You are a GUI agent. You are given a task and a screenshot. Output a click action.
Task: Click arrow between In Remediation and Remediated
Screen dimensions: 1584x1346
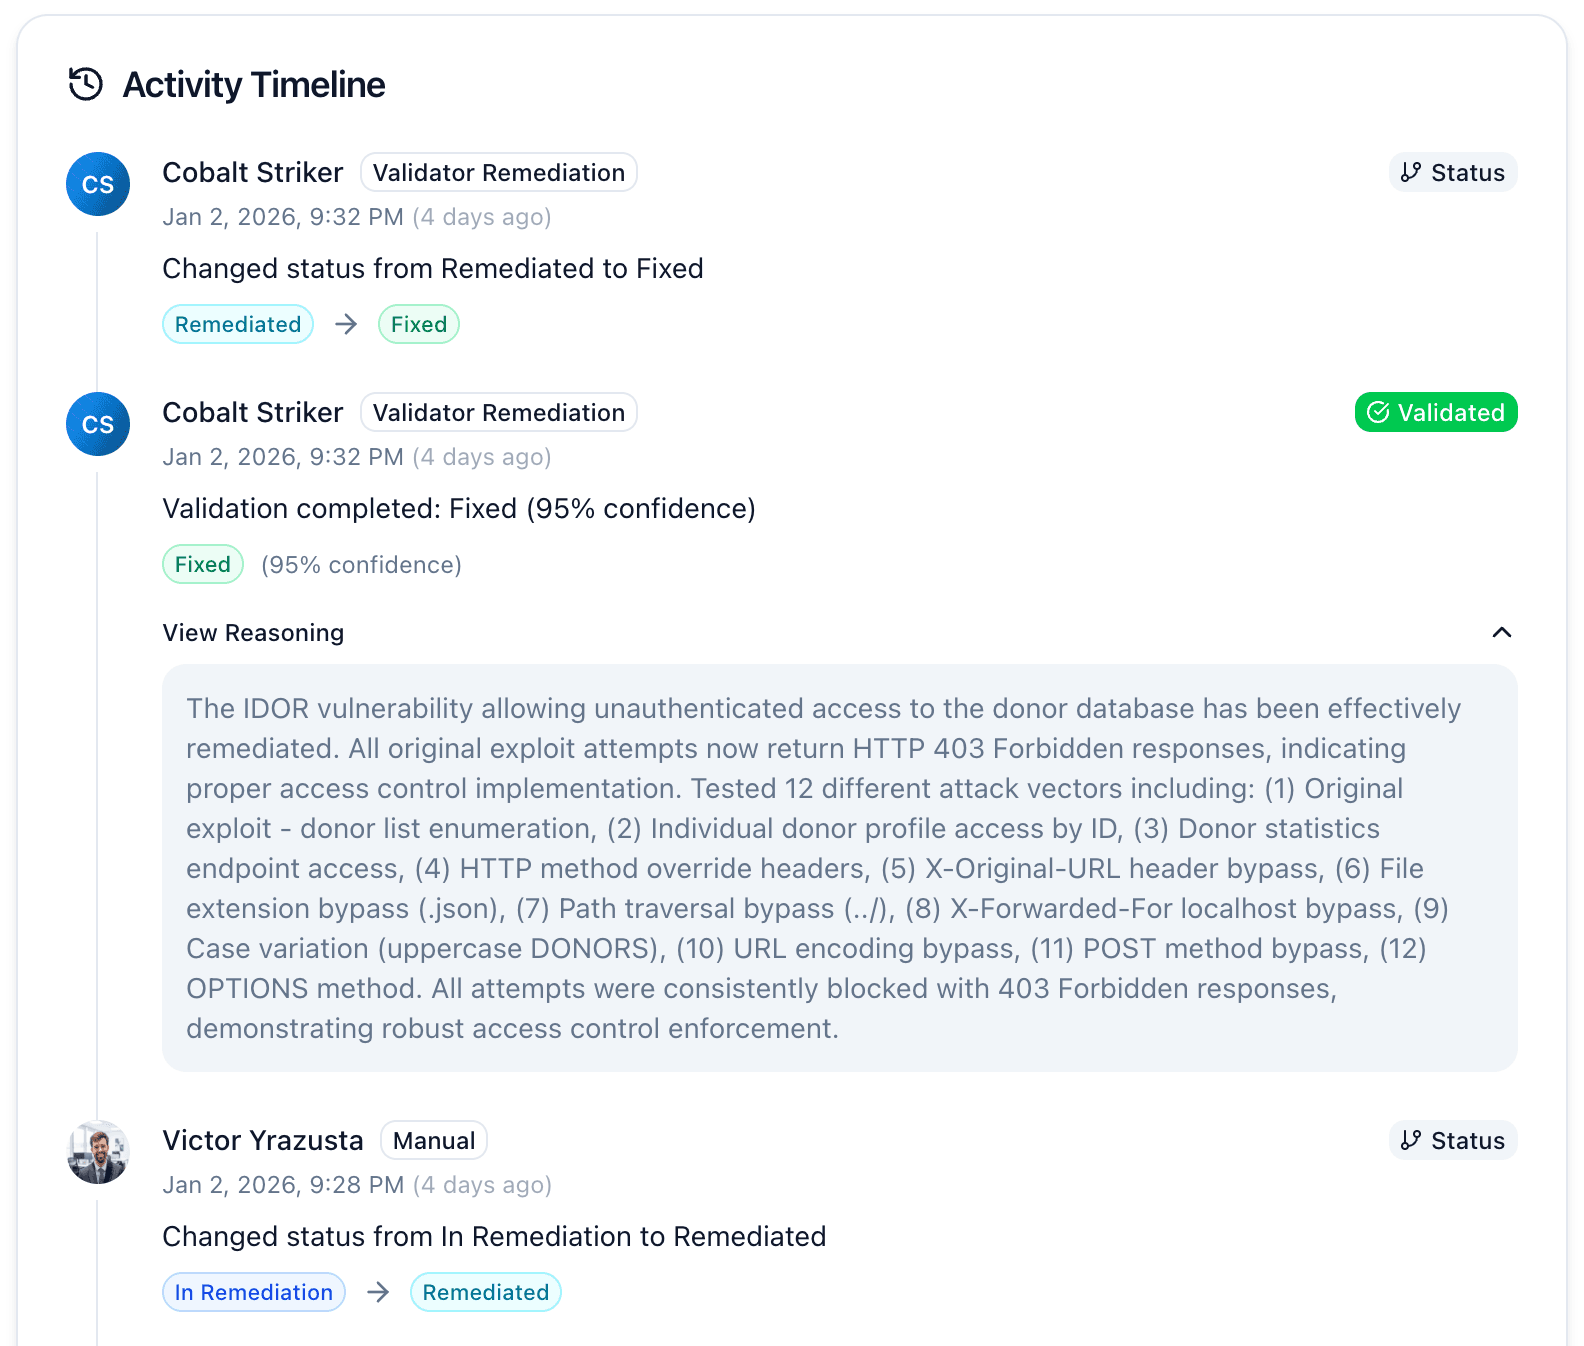pos(378,1292)
